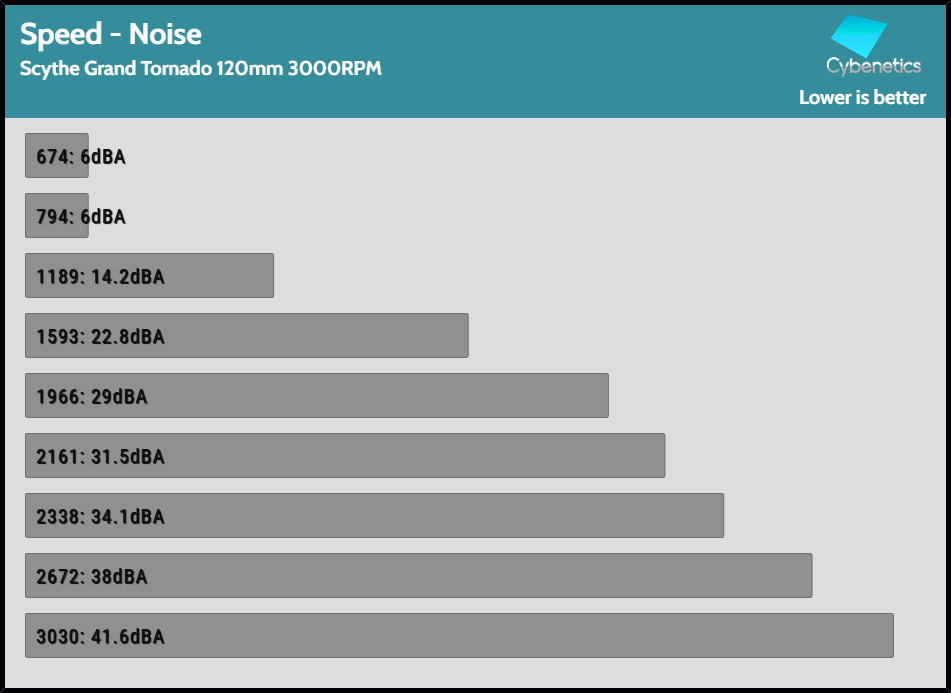Click the 'Lower is better' note

pos(862,98)
